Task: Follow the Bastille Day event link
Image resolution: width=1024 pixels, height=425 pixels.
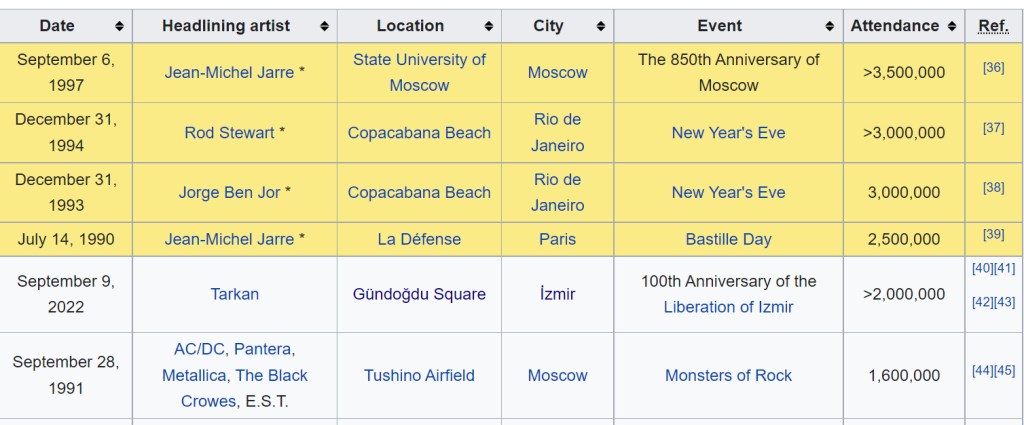Action: [x=728, y=239]
